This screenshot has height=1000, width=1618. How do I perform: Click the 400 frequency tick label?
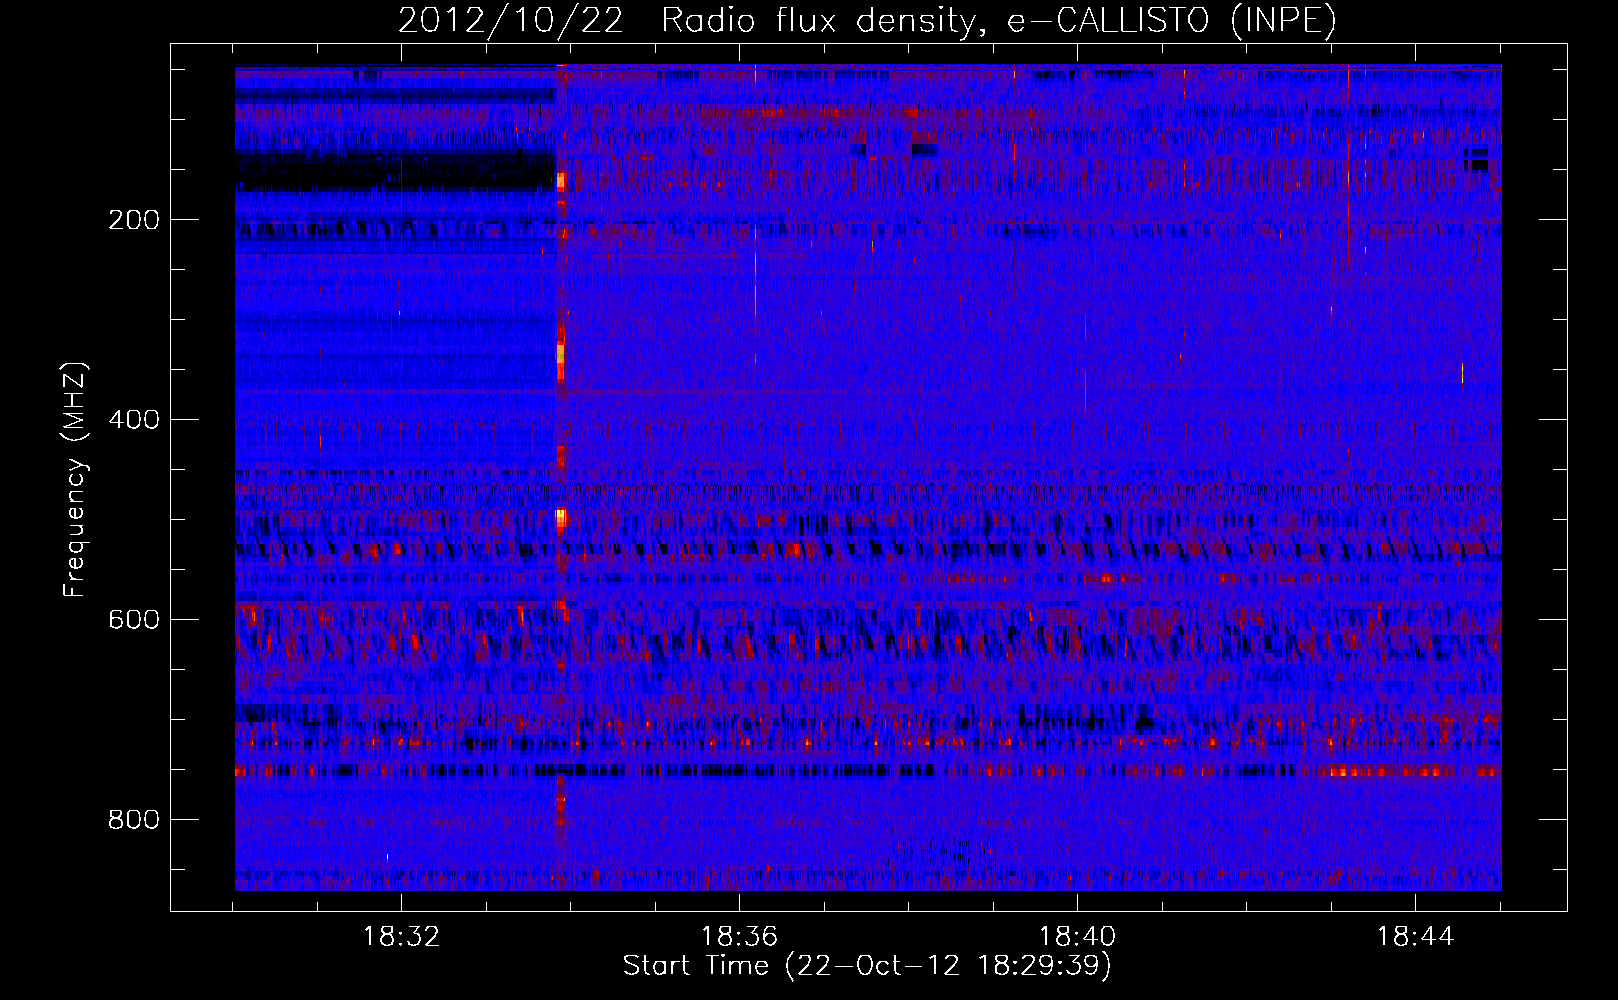click(134, 420)
